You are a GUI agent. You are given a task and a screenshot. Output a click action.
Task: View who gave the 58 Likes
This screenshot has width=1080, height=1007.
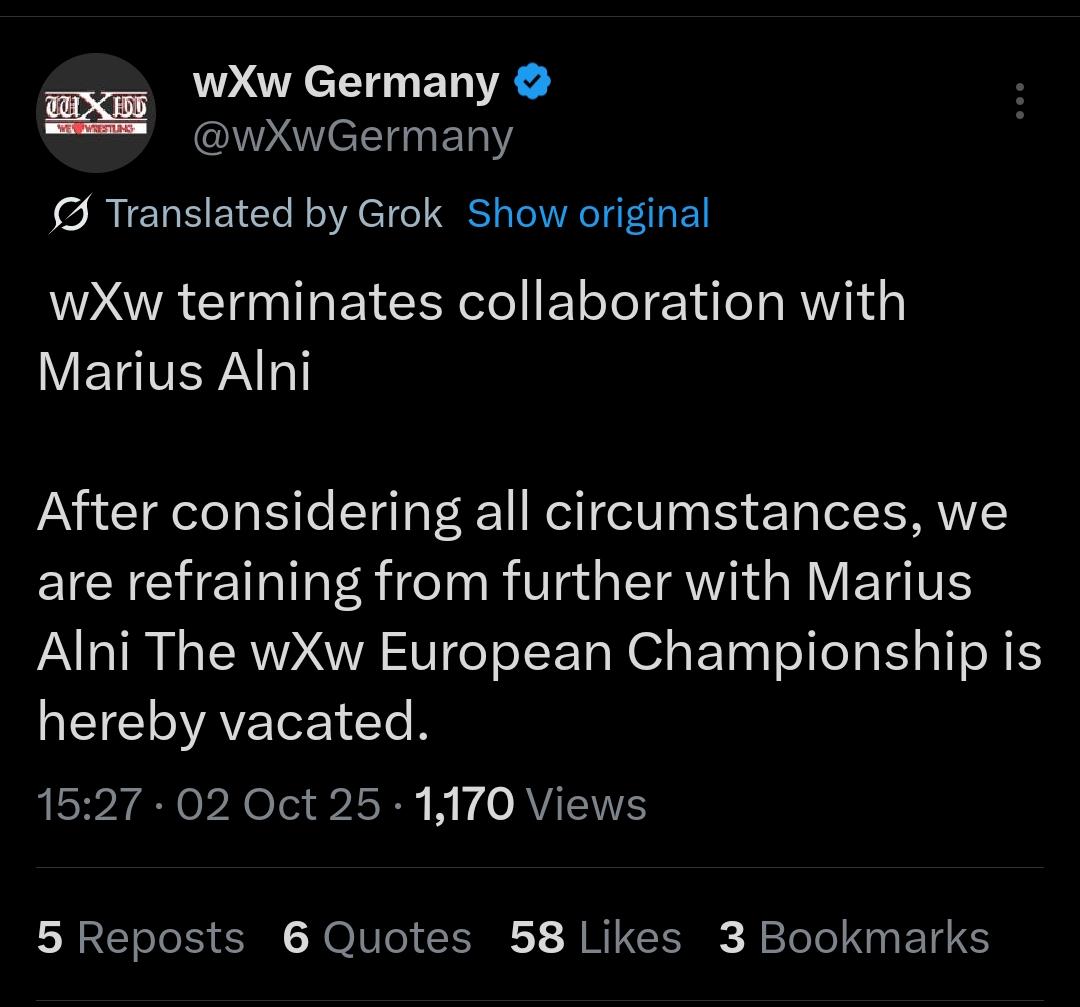595,938
